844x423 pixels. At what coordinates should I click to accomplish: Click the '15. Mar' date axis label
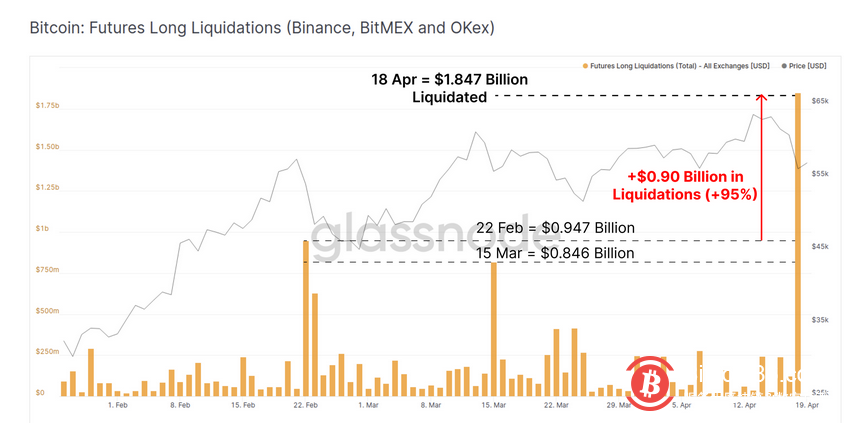493,406
